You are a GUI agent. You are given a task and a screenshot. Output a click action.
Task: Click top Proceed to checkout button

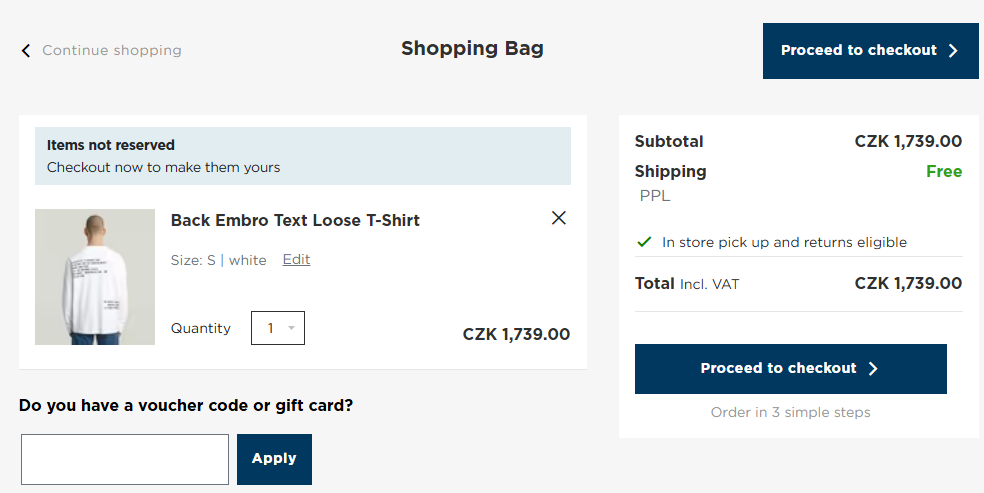(870, 51)
